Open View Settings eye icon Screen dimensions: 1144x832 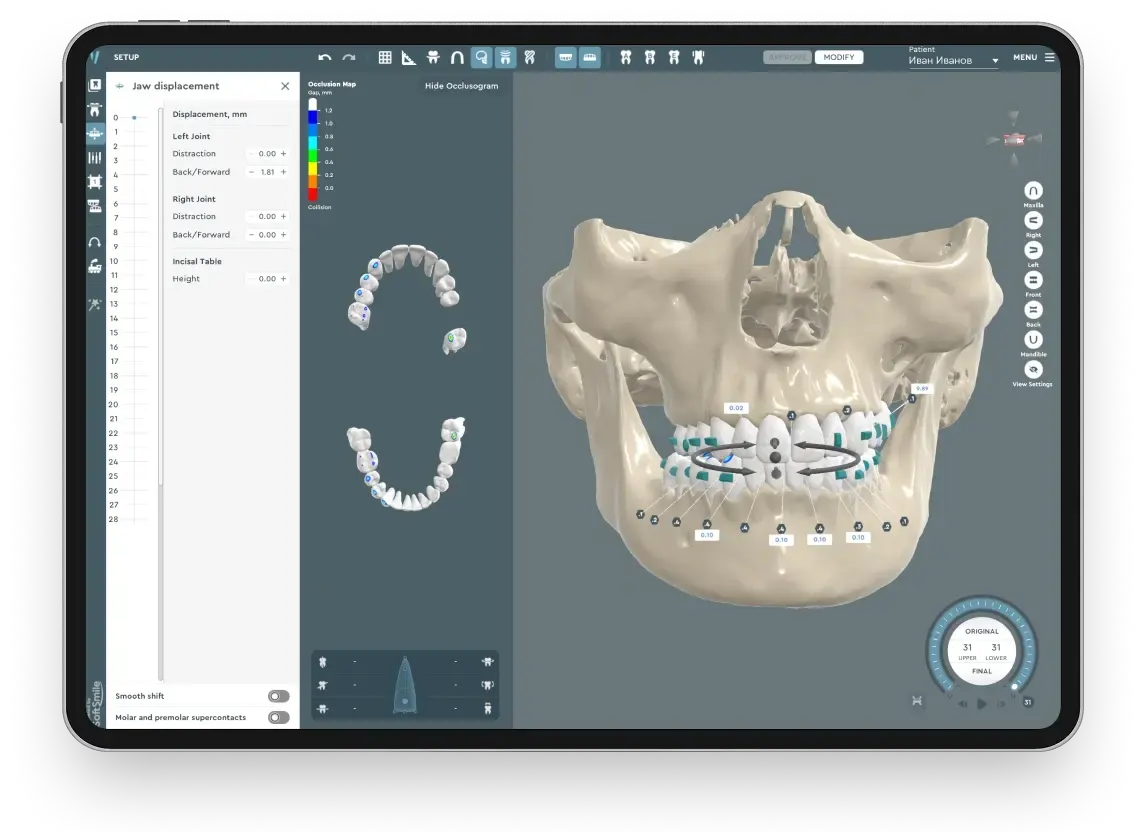[1033, 370]
